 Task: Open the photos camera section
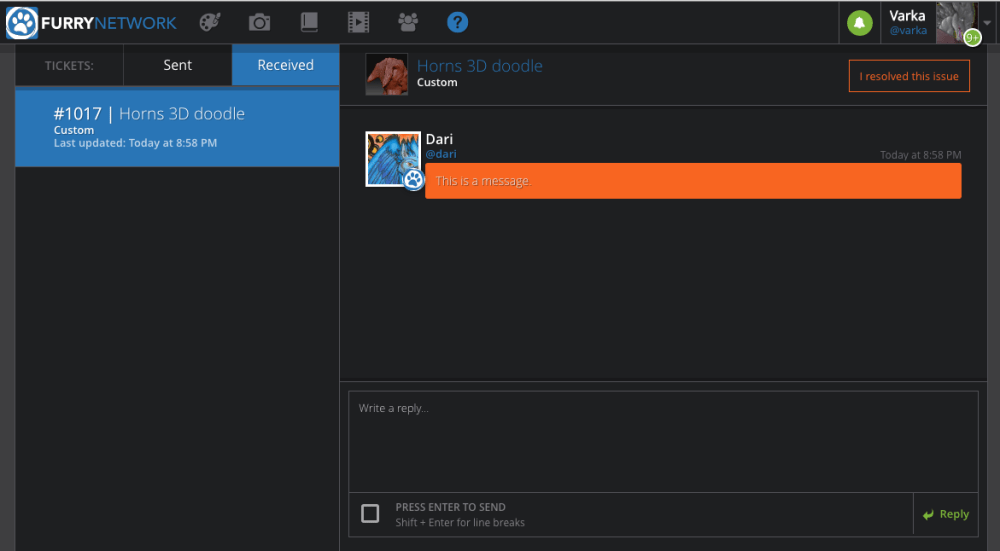pyautogui.click(x=260, y=23)
